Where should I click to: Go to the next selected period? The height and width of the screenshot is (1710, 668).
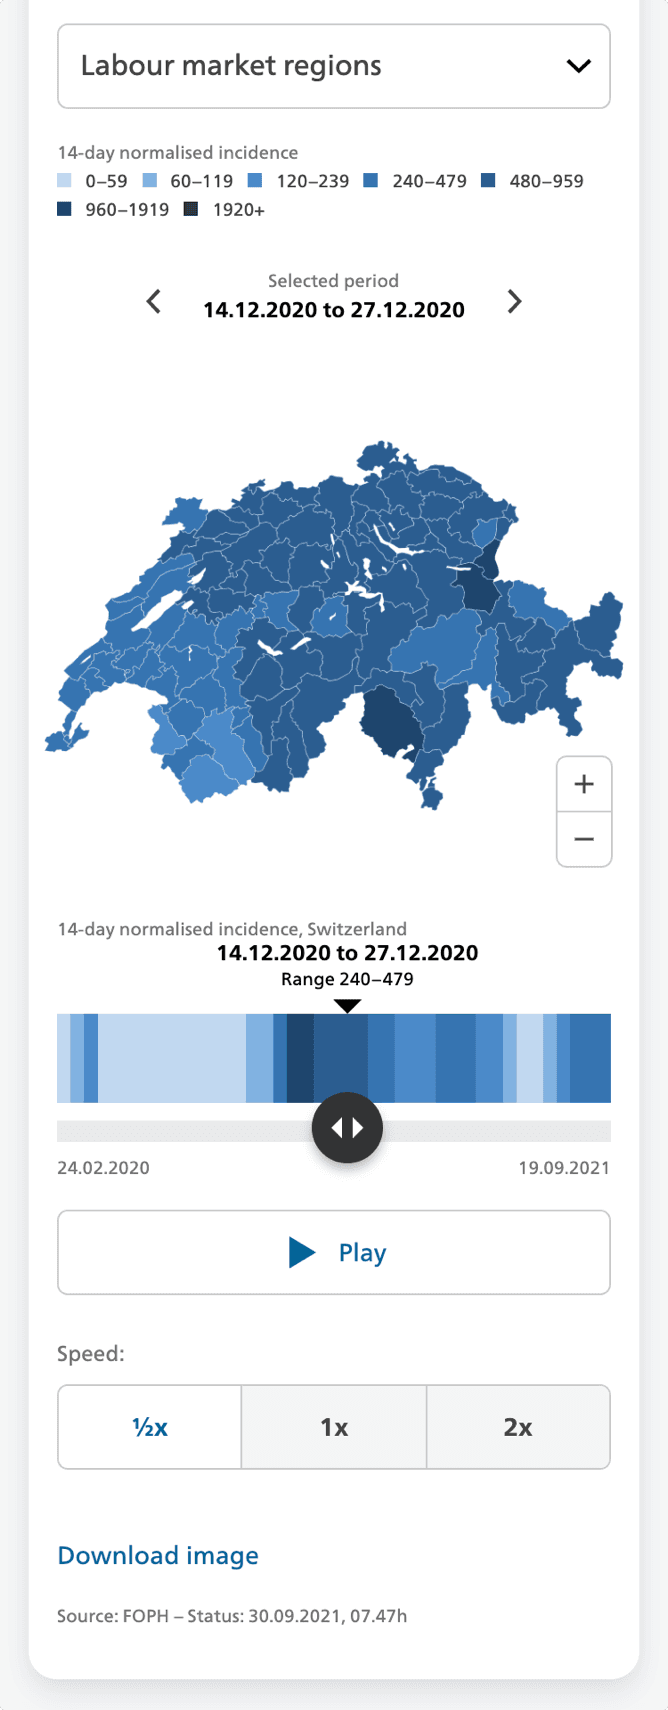tap(514, 301)
